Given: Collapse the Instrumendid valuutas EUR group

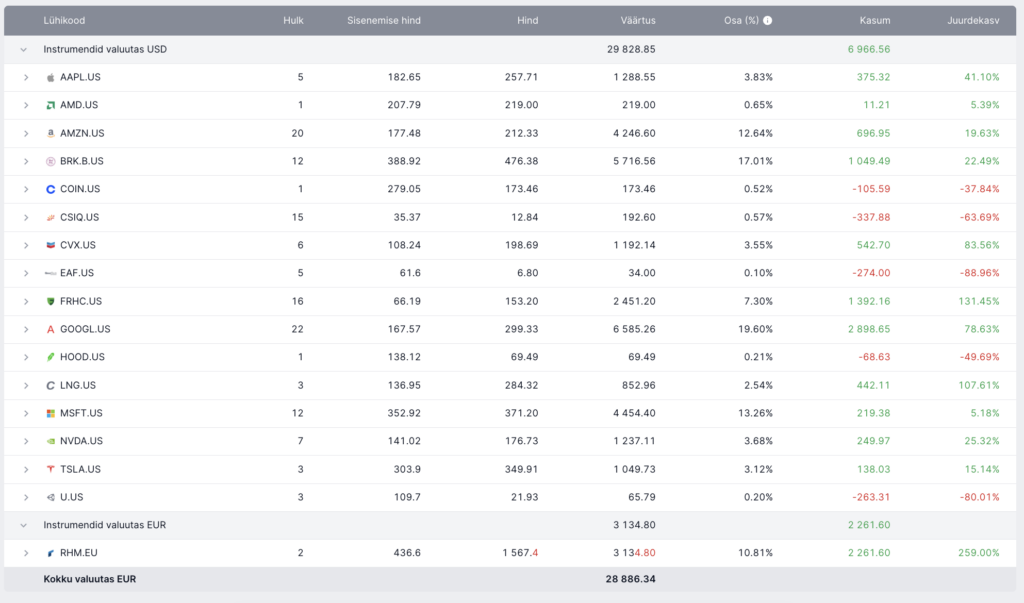Looking at the screenshot, I should click(23, 525).
